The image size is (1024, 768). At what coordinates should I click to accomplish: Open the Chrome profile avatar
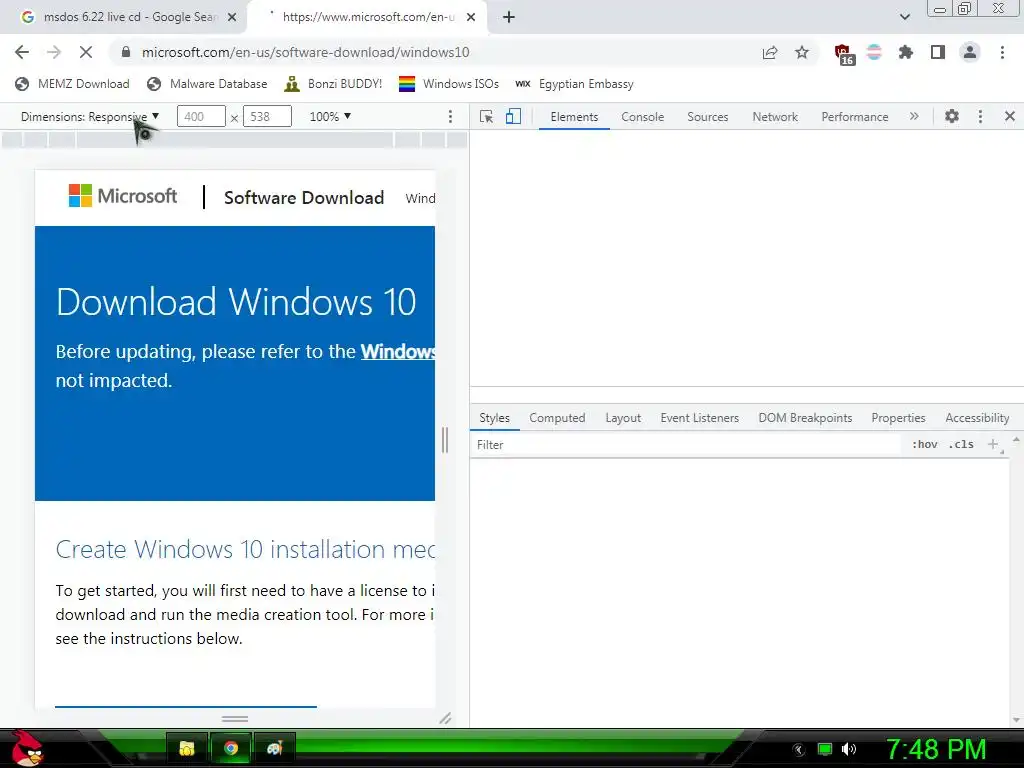coord(970,52)
